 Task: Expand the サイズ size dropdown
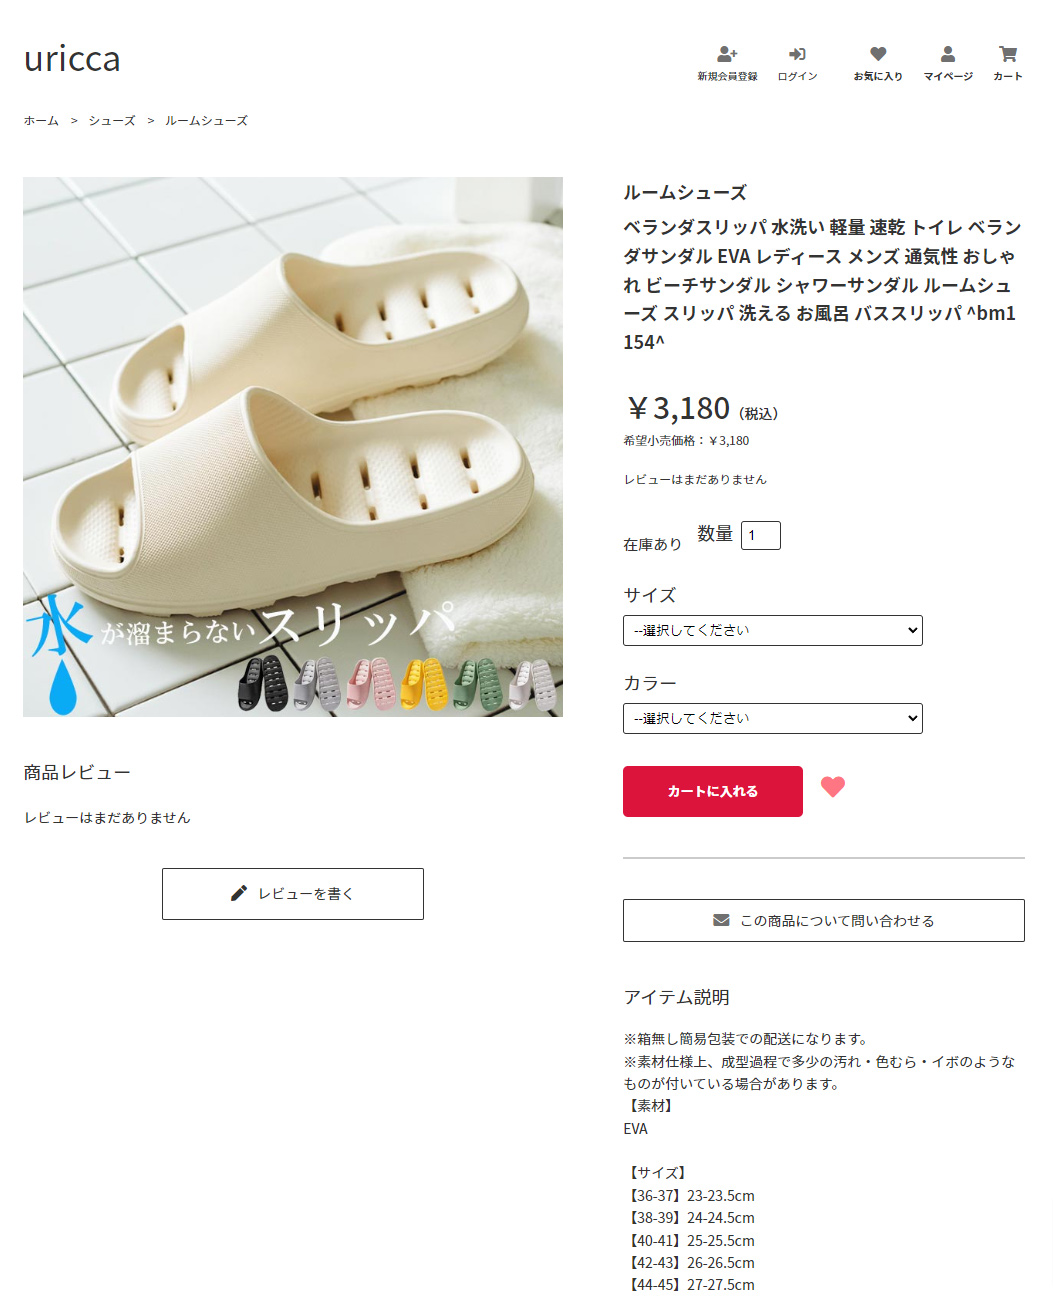(x=773, y=631)
